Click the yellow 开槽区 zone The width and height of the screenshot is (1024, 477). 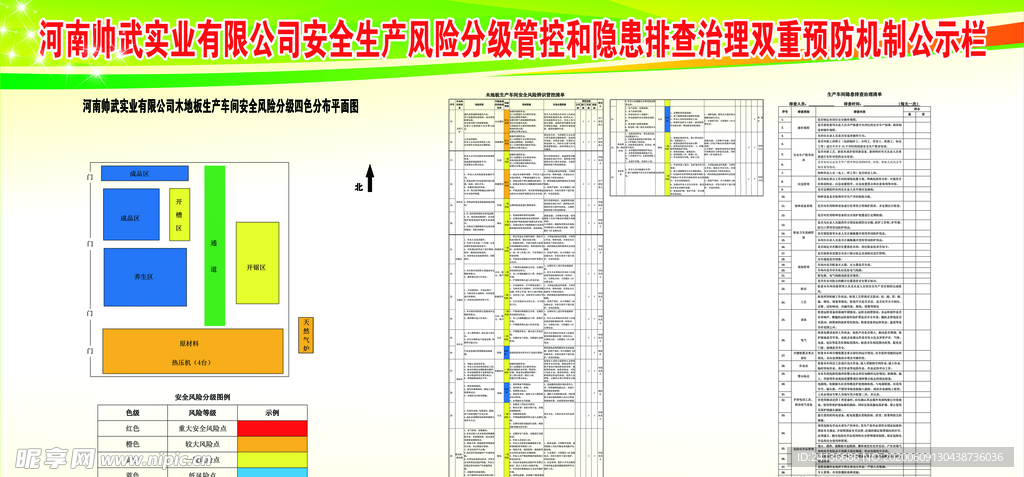(x=180, y=214)
